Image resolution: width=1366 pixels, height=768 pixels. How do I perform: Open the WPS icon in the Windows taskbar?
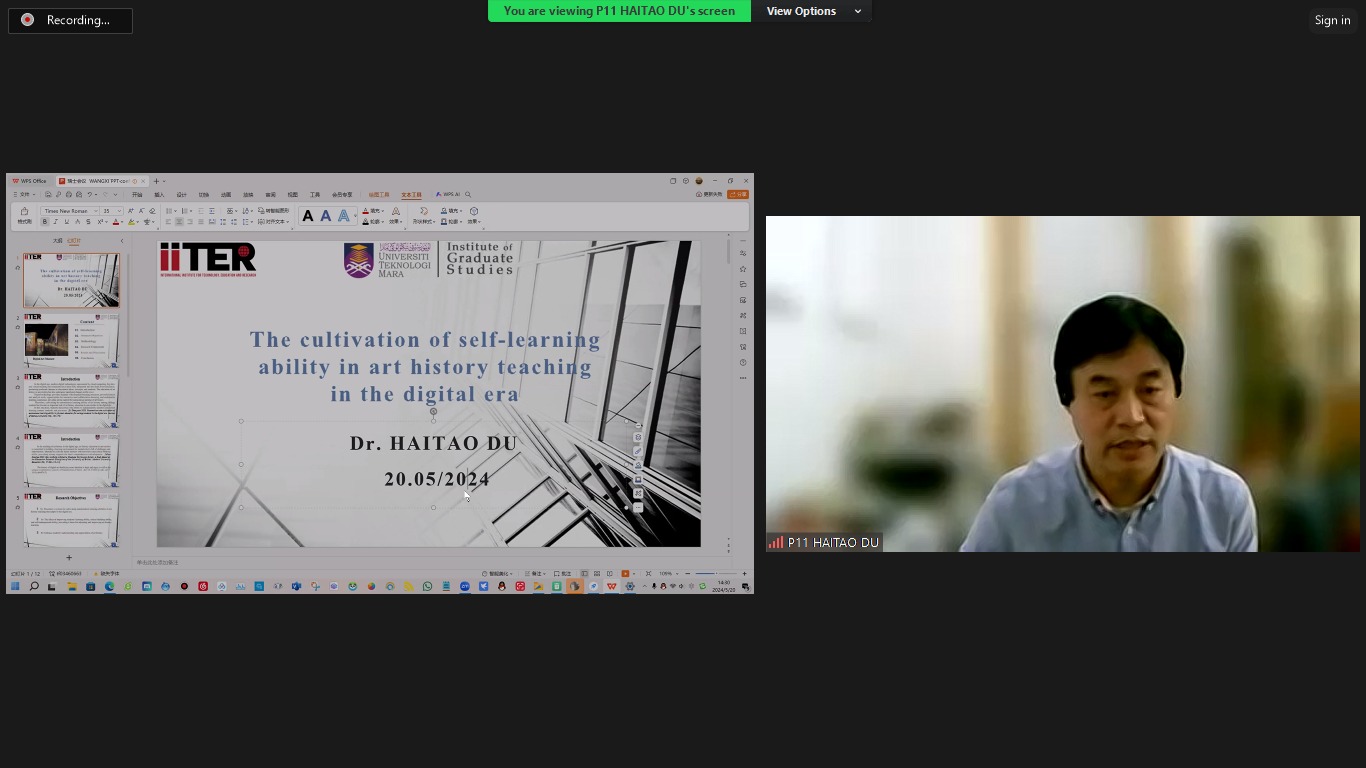pos(611,586)
